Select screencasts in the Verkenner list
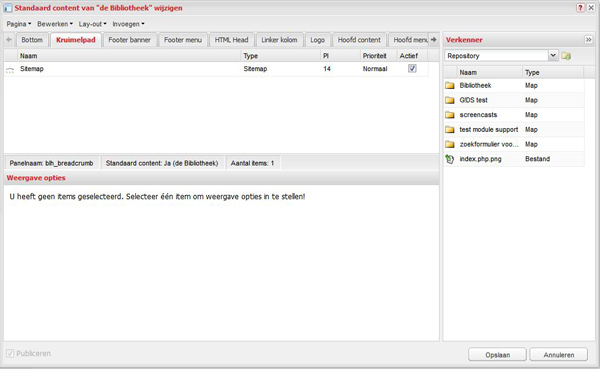This screenshot has width=600, height=369. [478, 115]
